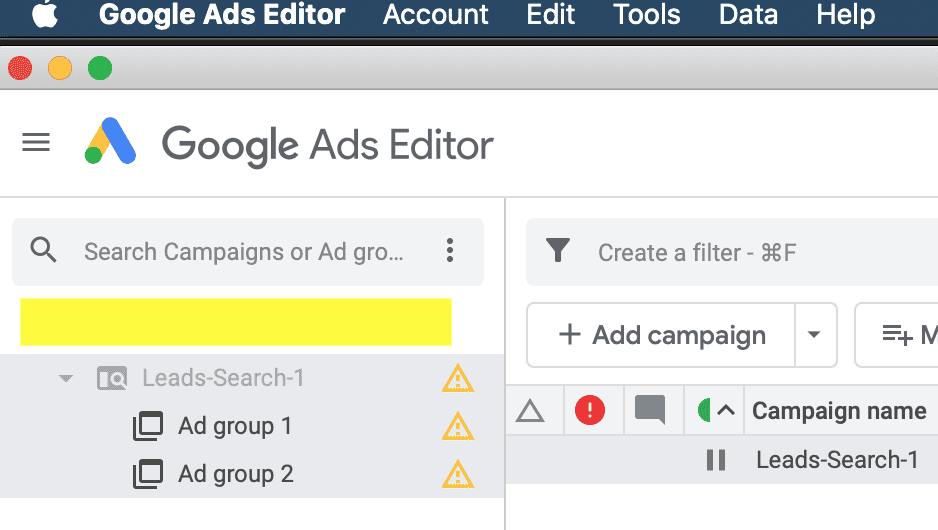Close the window with the red button
The width and height of the screenshot is (938, 530).
point(20,68)
